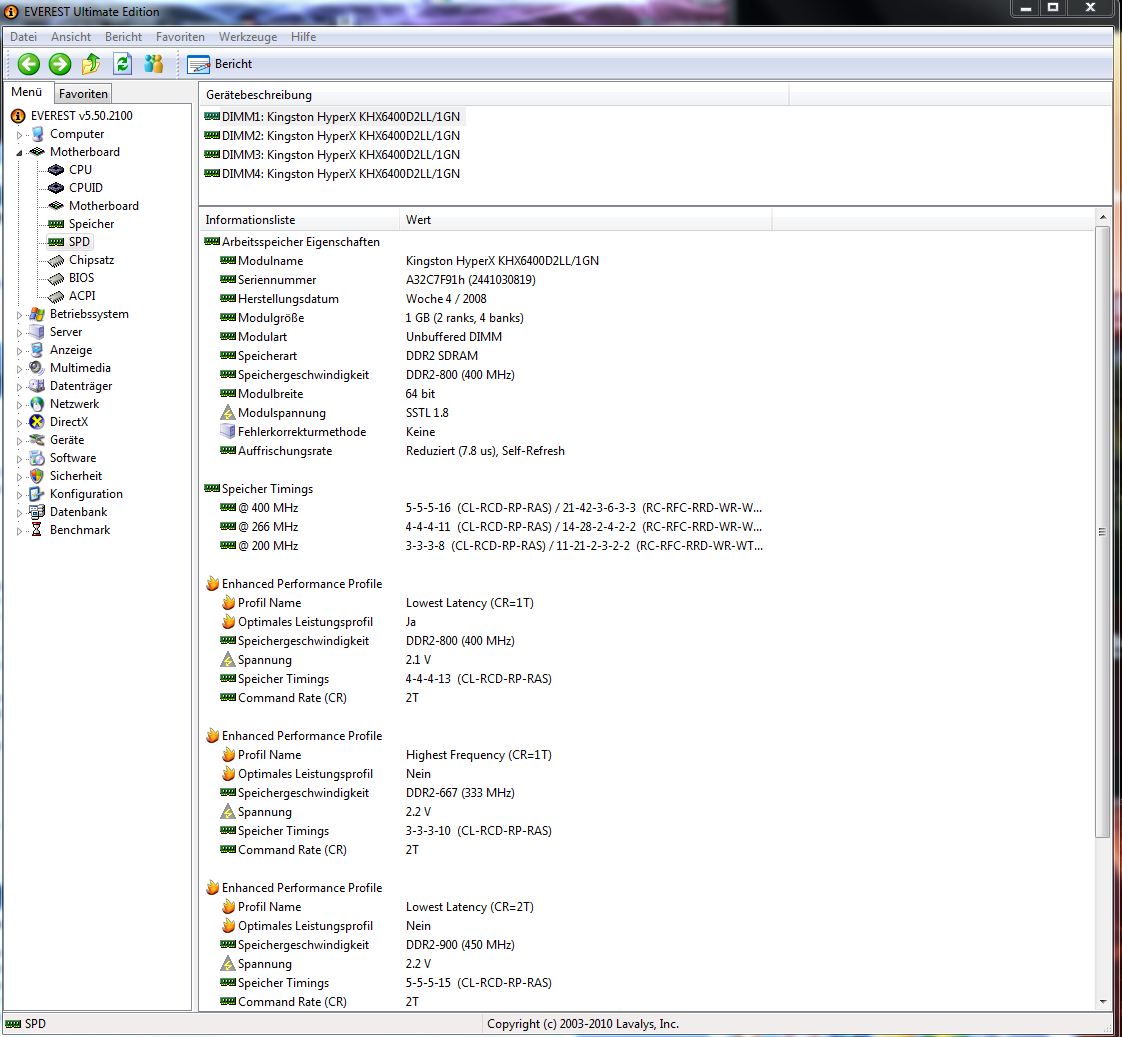The height and width of the screenshot is (1037, 1122).
Task: Open the Bericht menu
Action: click(123, 36)
